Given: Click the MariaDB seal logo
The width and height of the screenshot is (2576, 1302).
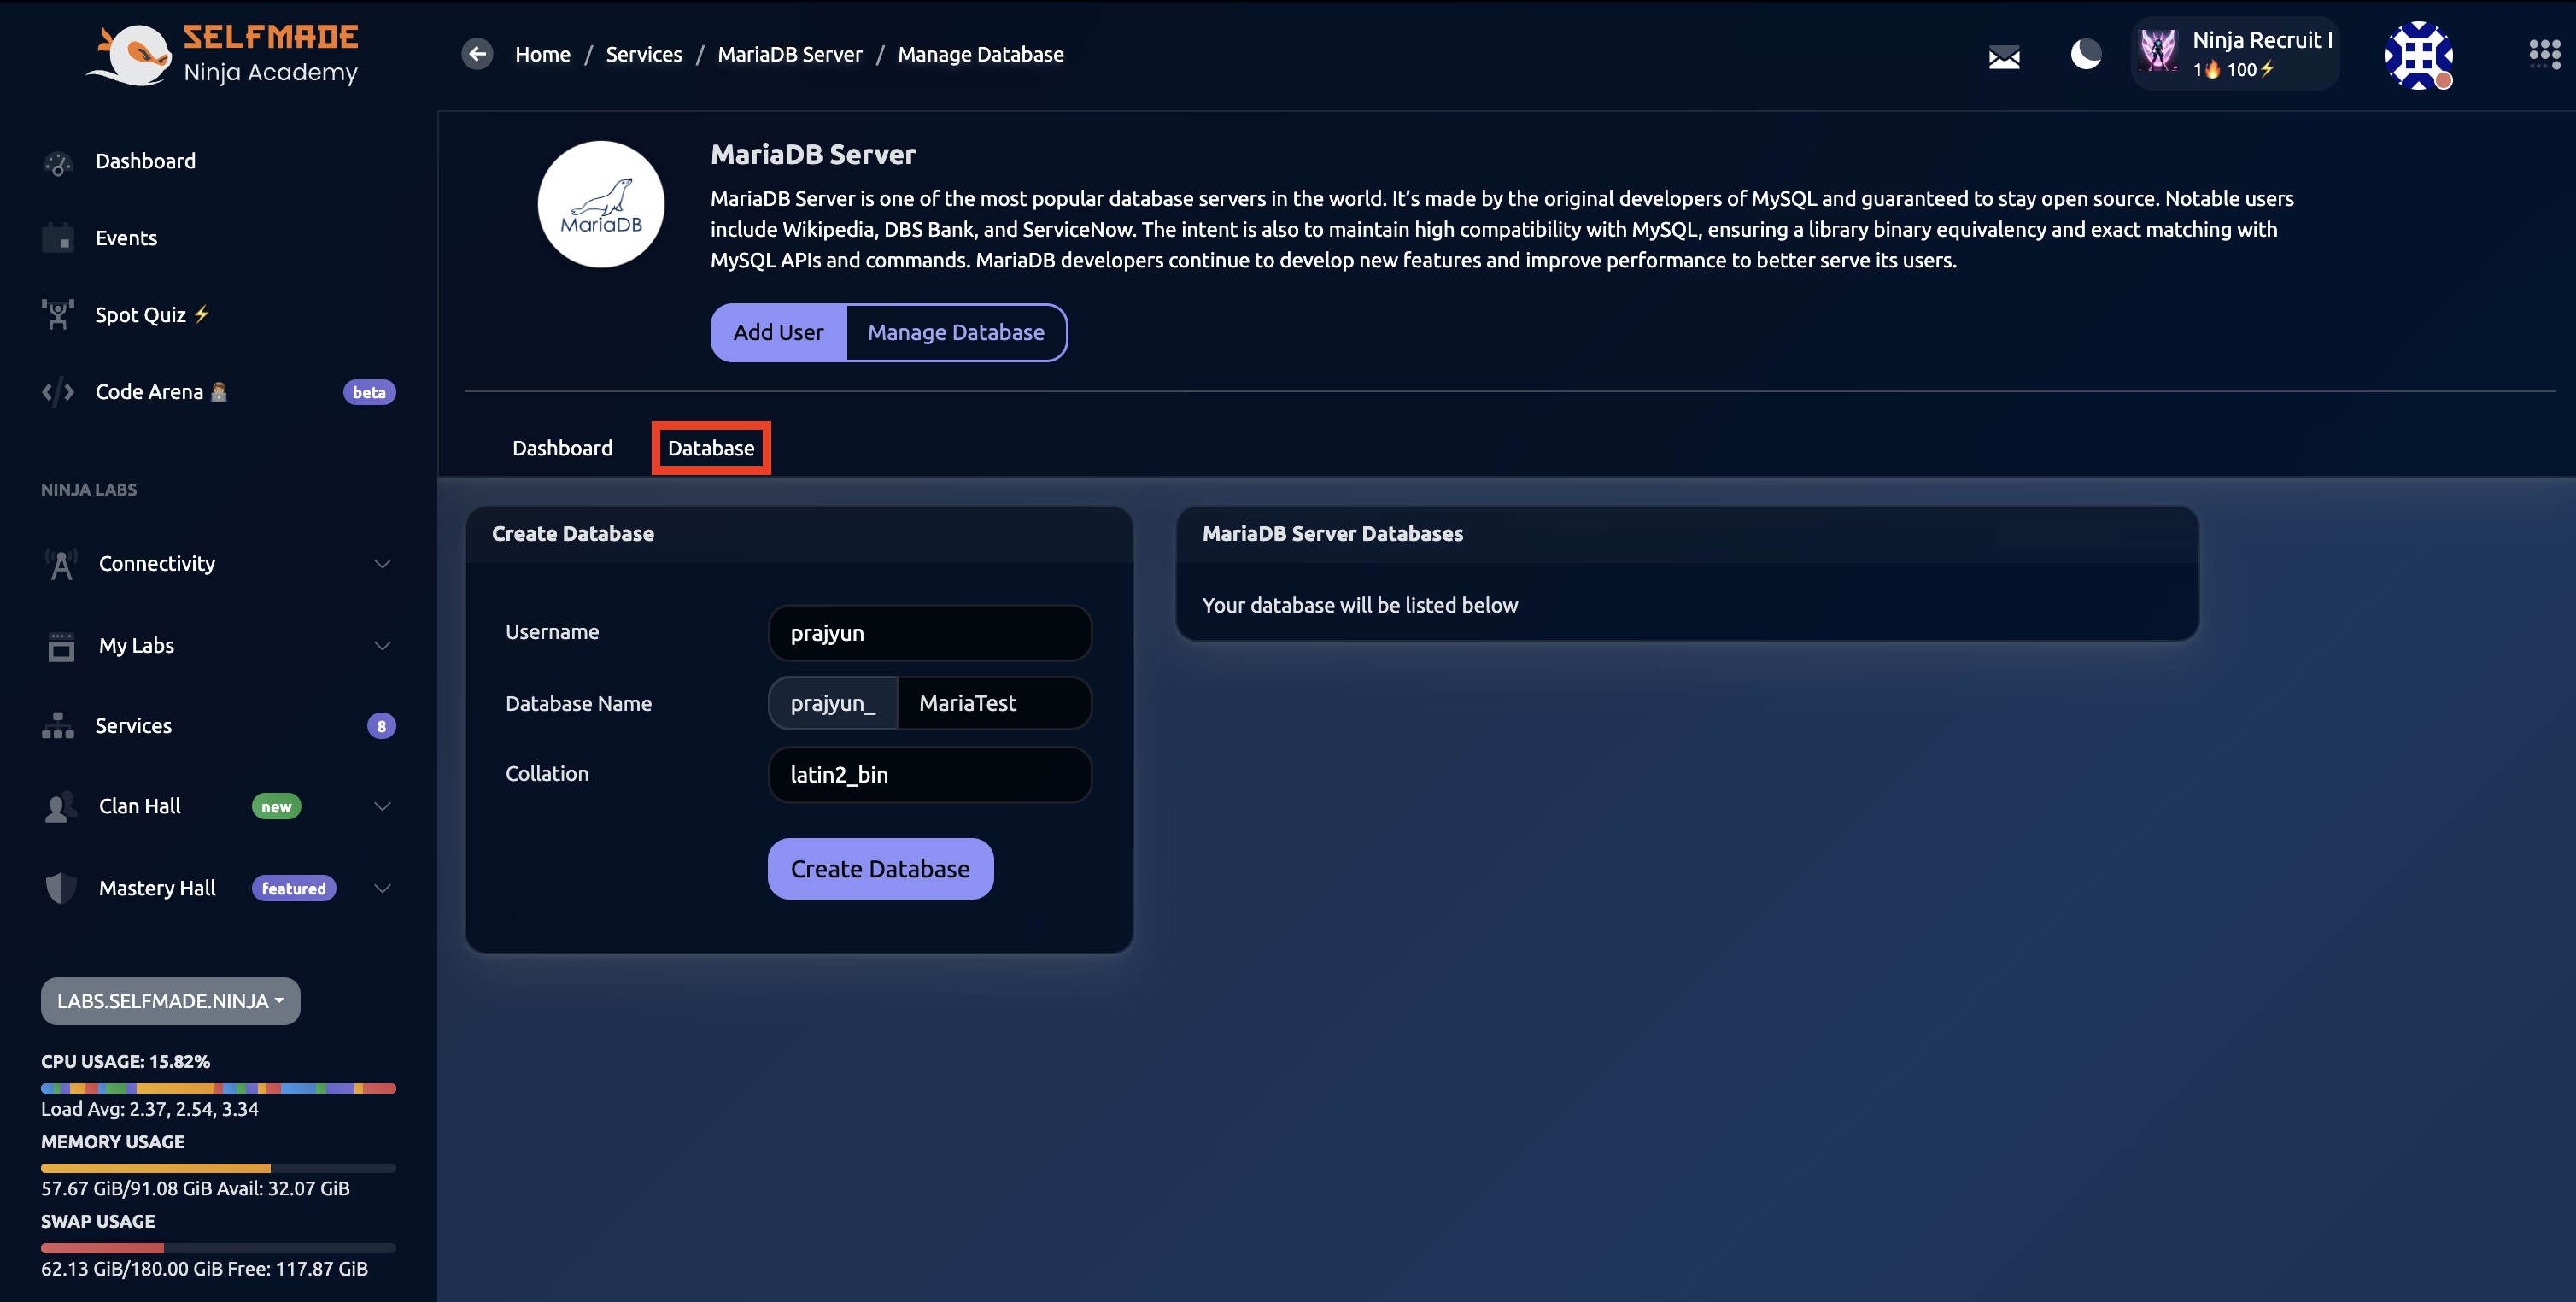Looking at the screenshot, I should (601, 204).
